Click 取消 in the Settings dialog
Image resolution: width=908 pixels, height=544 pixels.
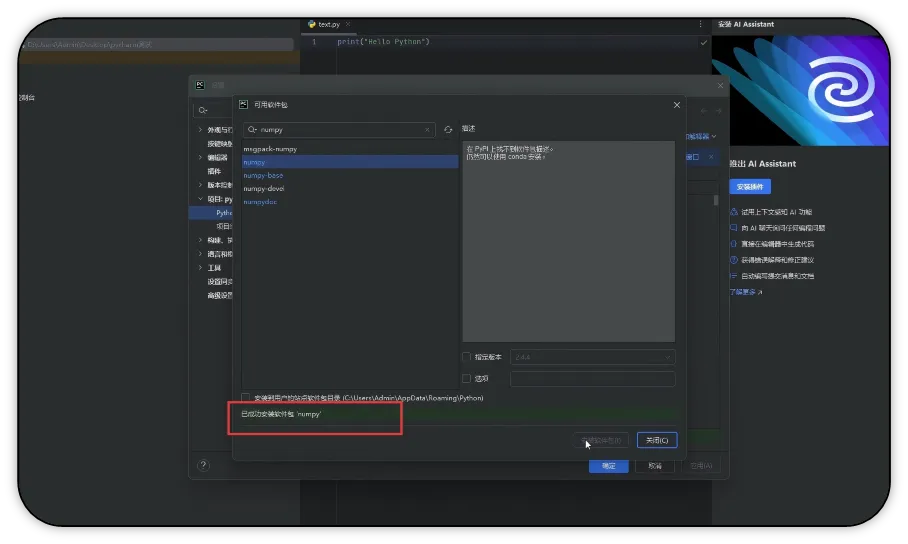[655, 466]
